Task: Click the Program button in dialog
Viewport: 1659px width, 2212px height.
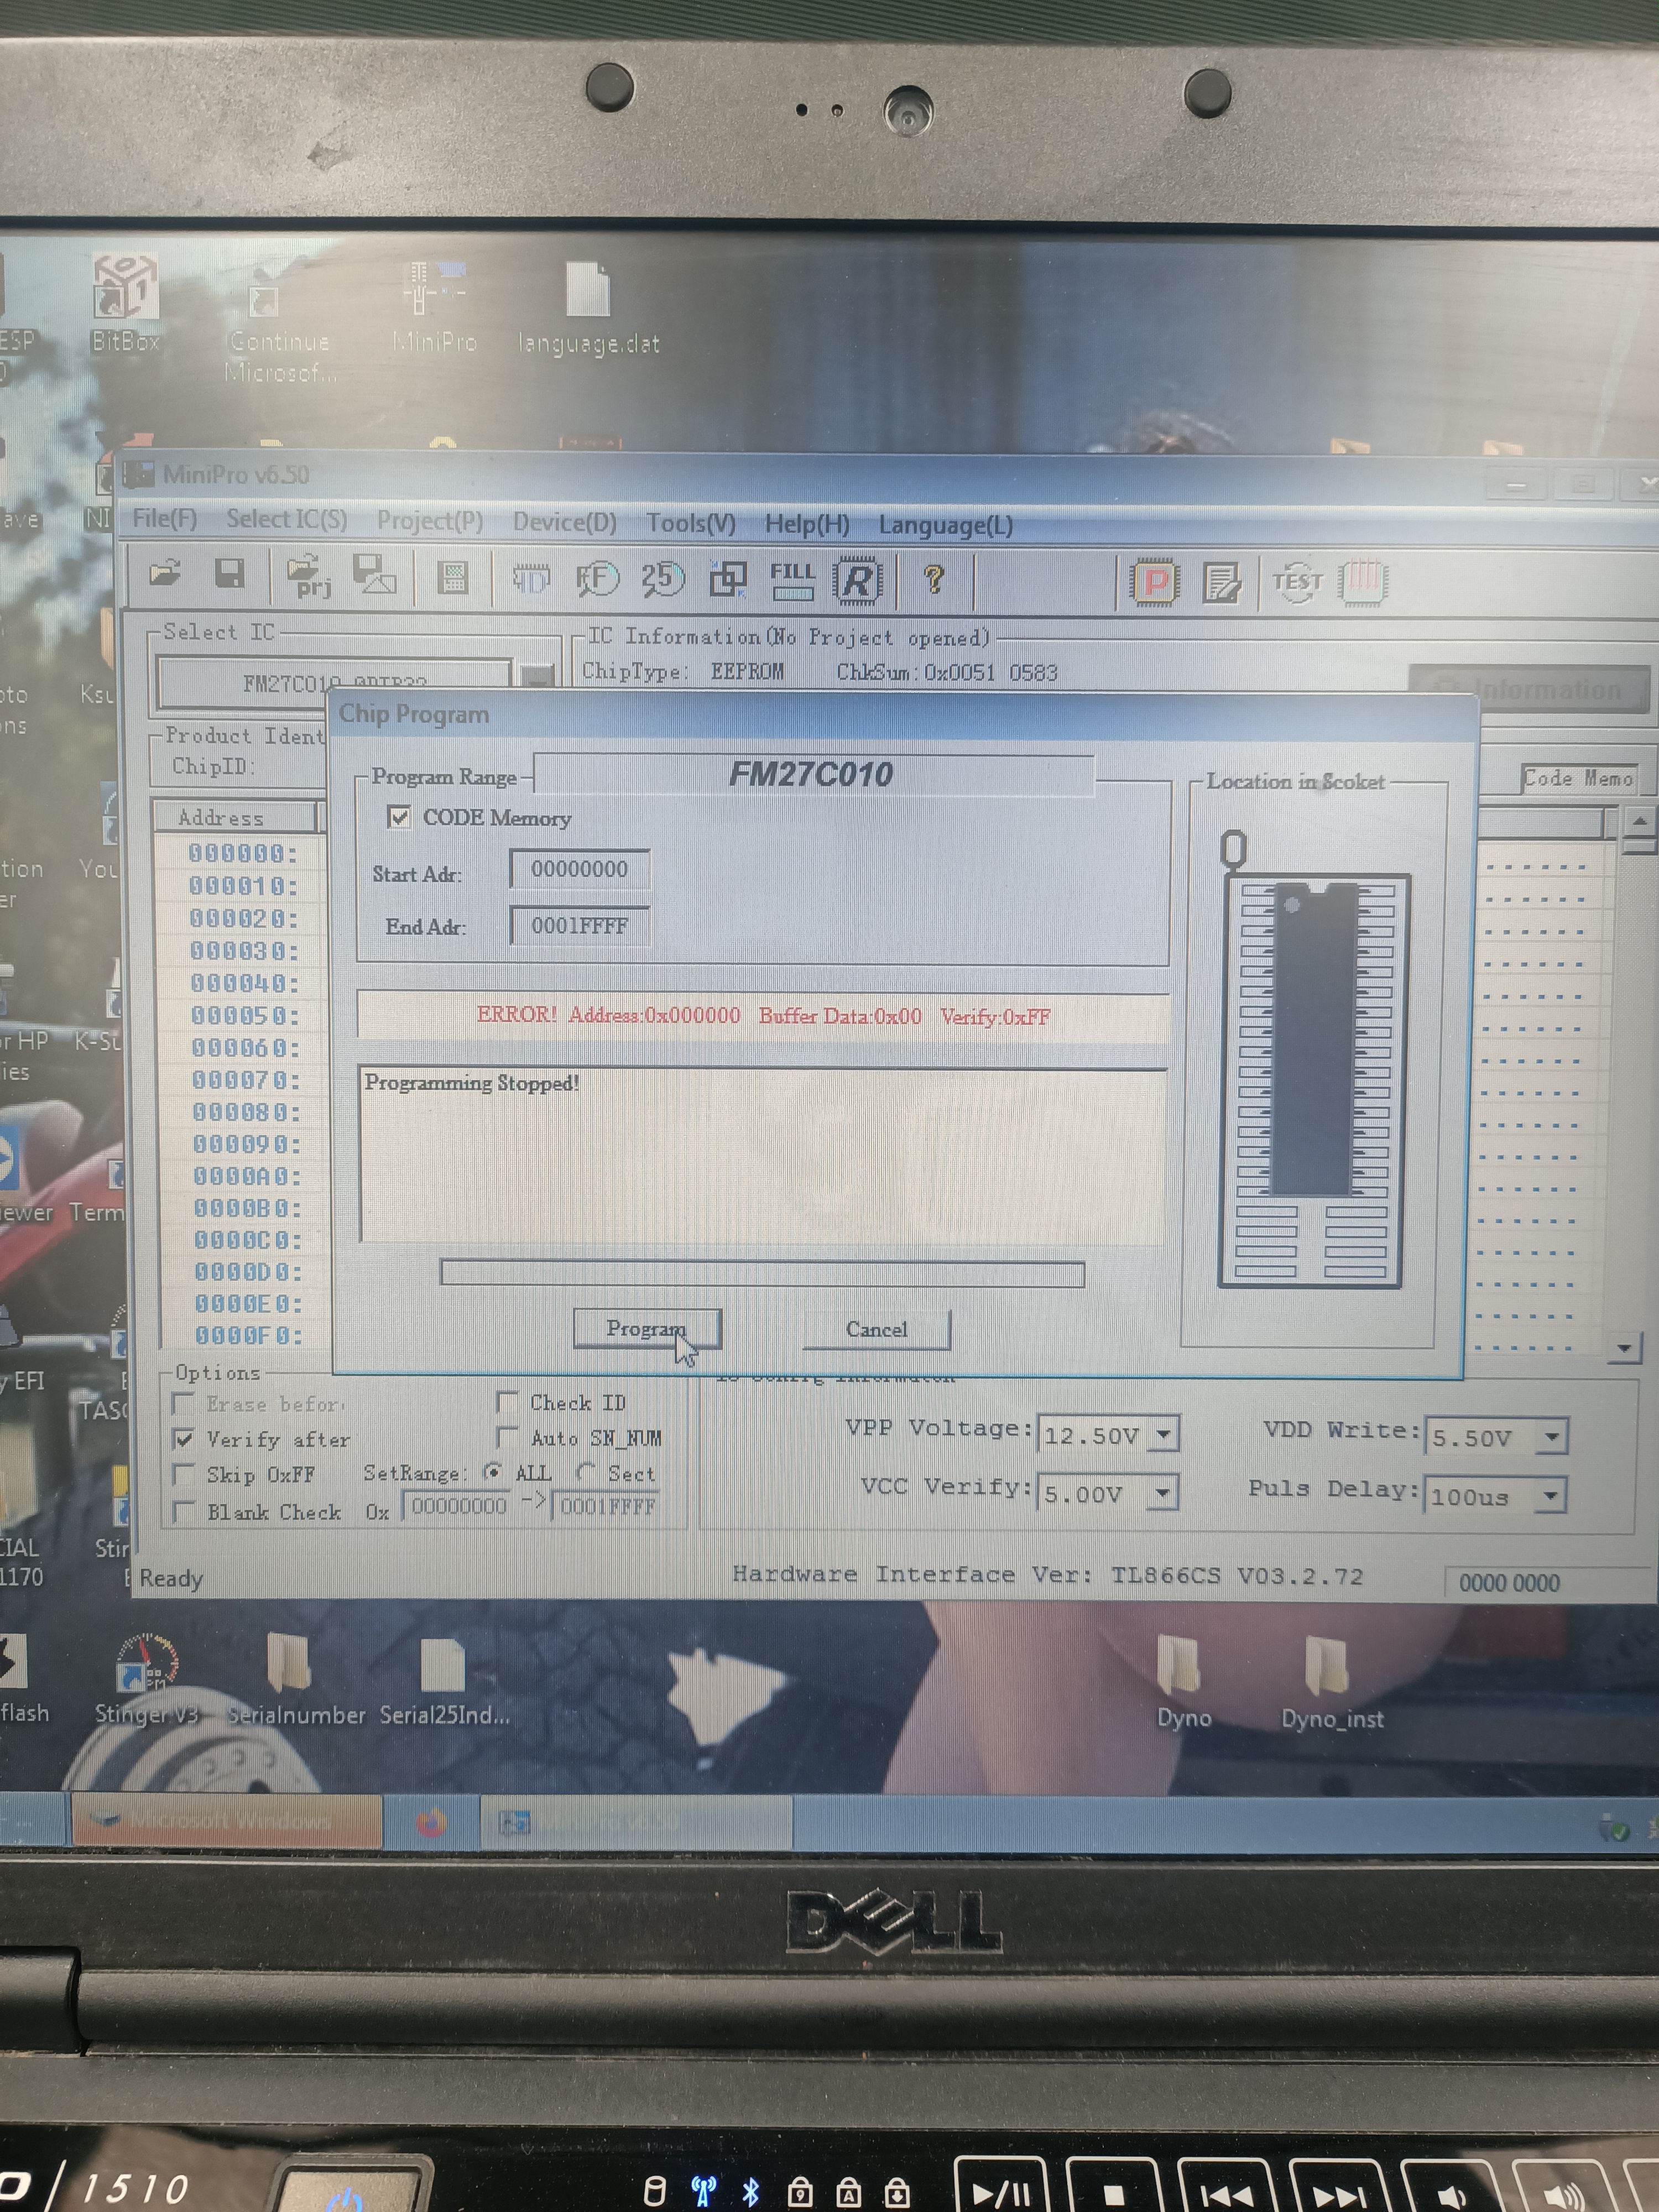Action: point(647,1328)
